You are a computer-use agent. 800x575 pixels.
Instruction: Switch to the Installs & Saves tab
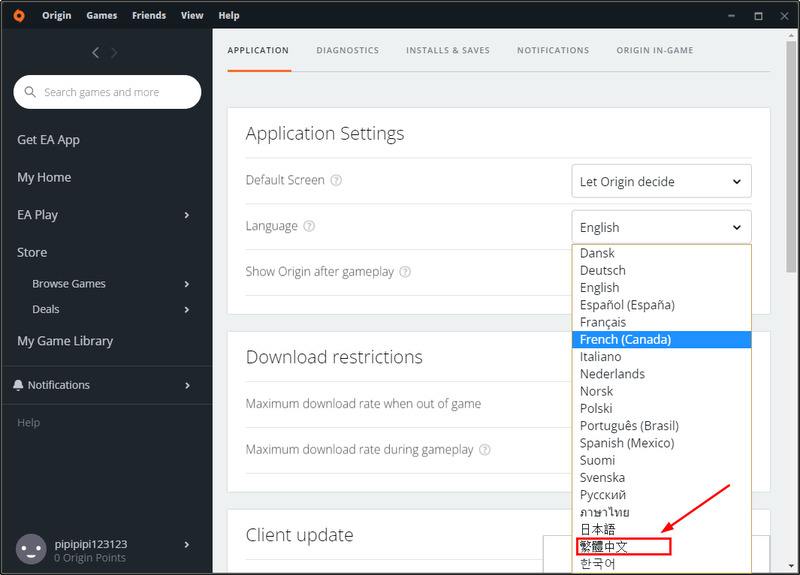(448, 51)
